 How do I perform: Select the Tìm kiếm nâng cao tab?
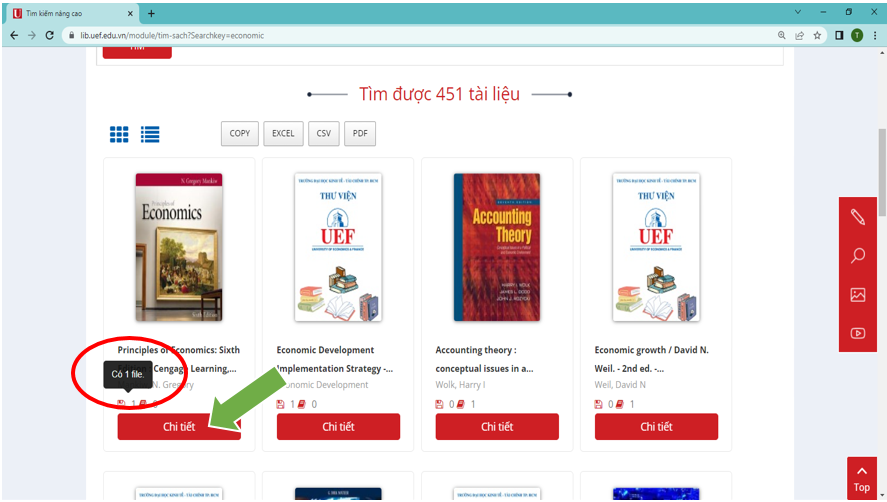click(x=71, y=13)
